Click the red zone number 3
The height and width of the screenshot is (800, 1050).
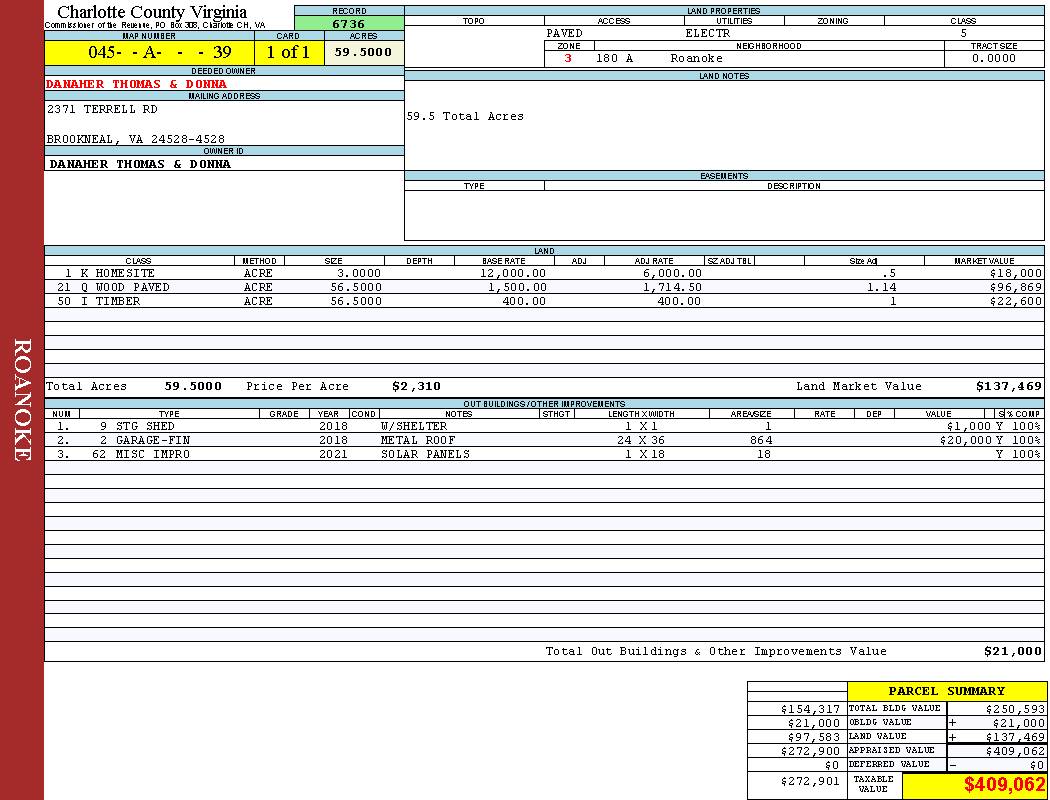pyautogui.click(x=568, y=59)
